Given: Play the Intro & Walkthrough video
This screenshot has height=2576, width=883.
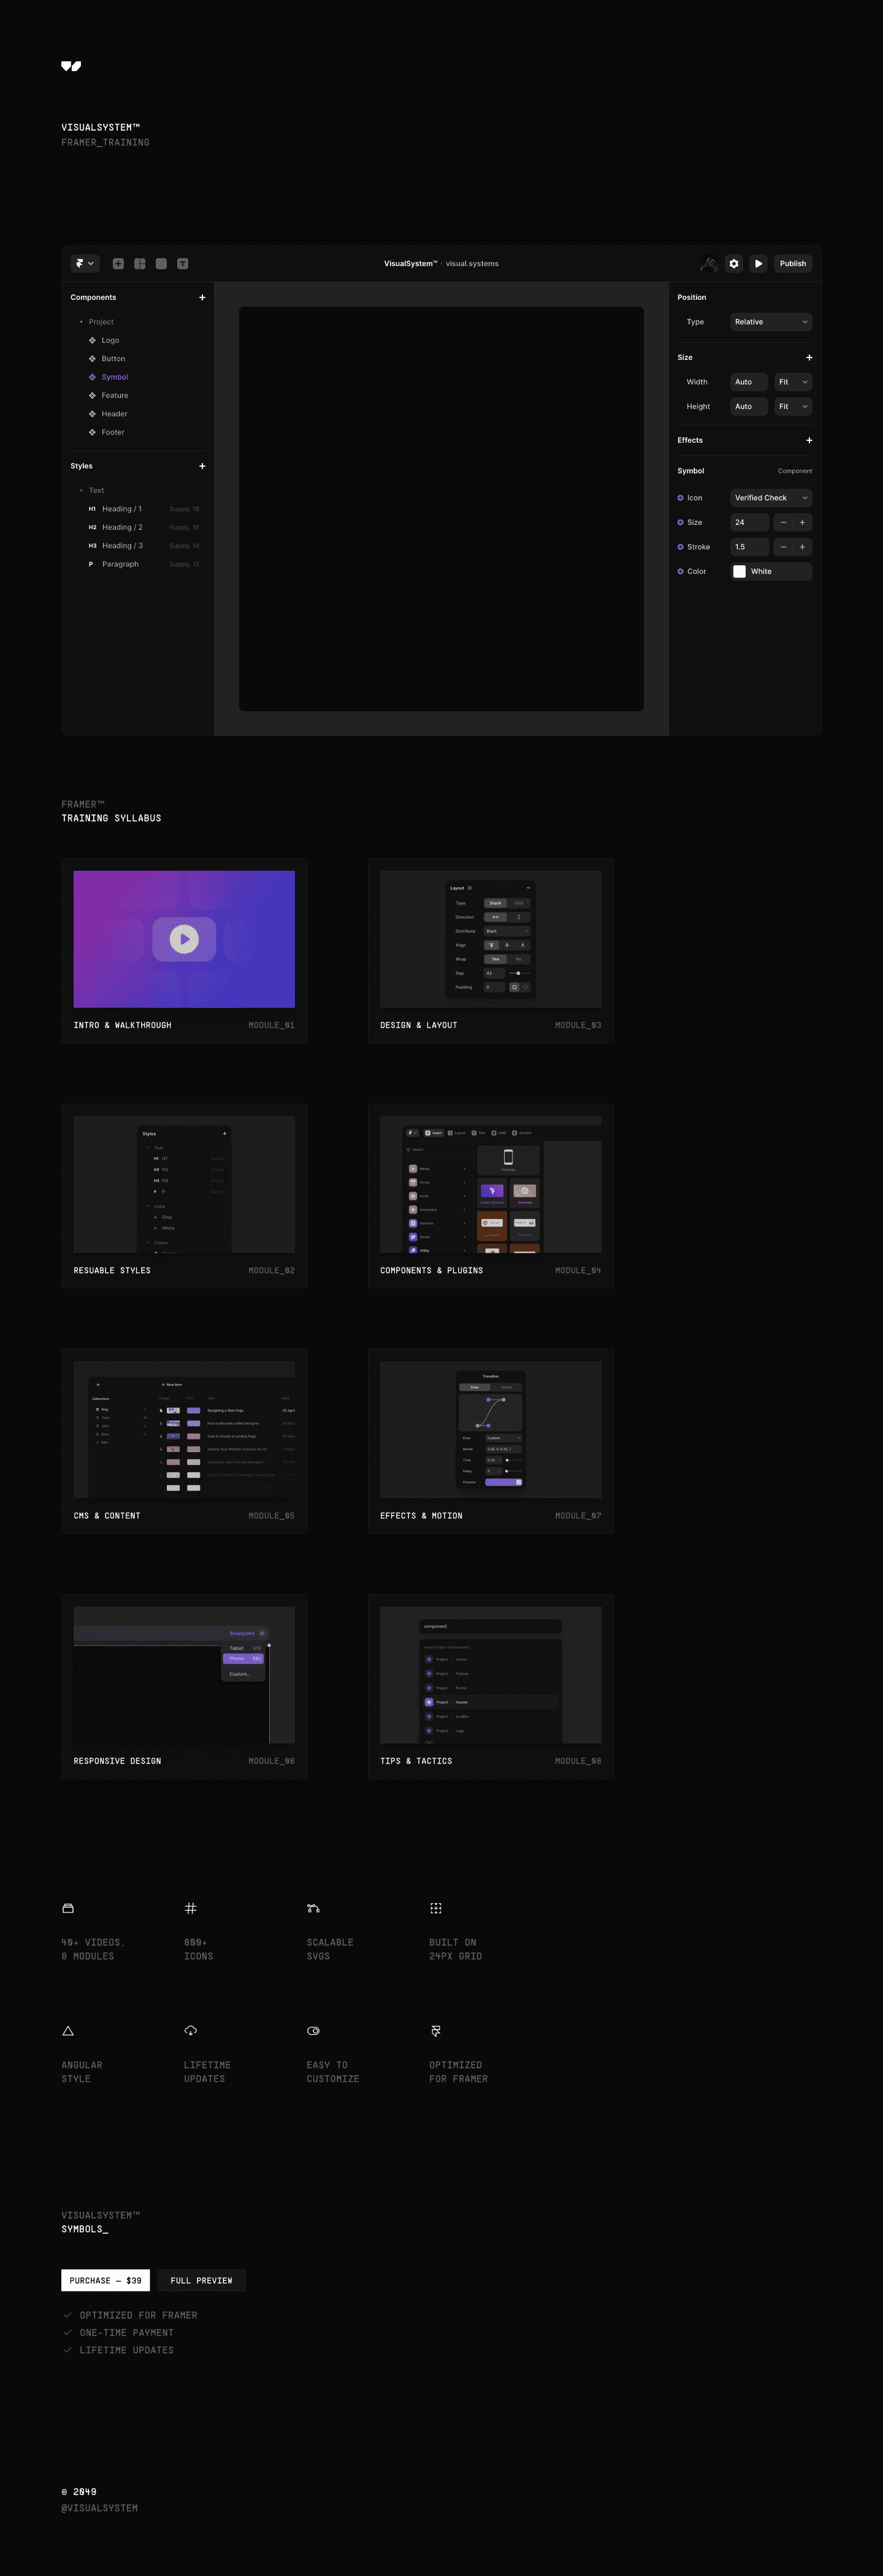Looking at the screenshot, I should click(184, 939).
